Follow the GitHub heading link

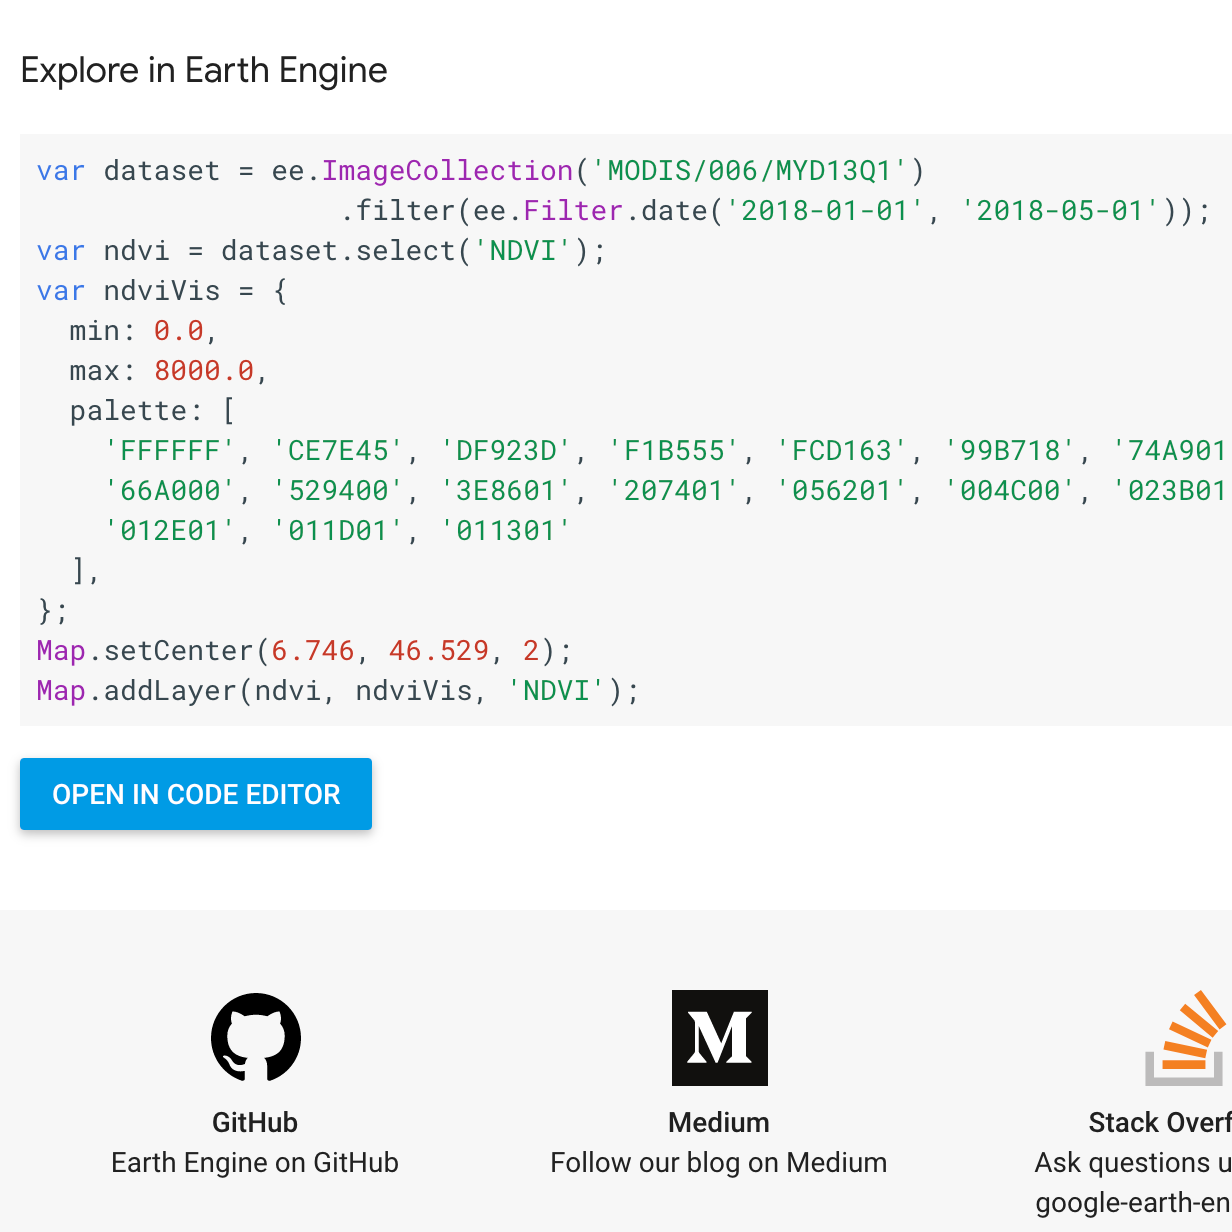255,1122
